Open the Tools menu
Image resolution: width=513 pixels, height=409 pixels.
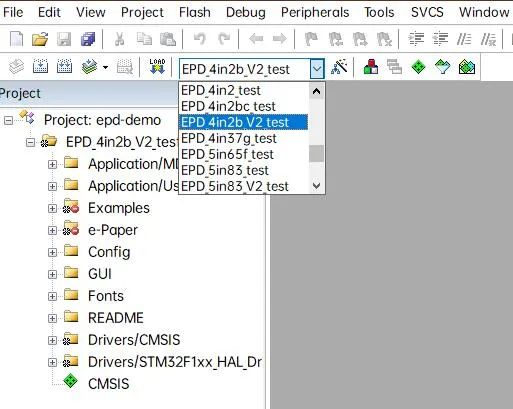[x=379, y=12]
